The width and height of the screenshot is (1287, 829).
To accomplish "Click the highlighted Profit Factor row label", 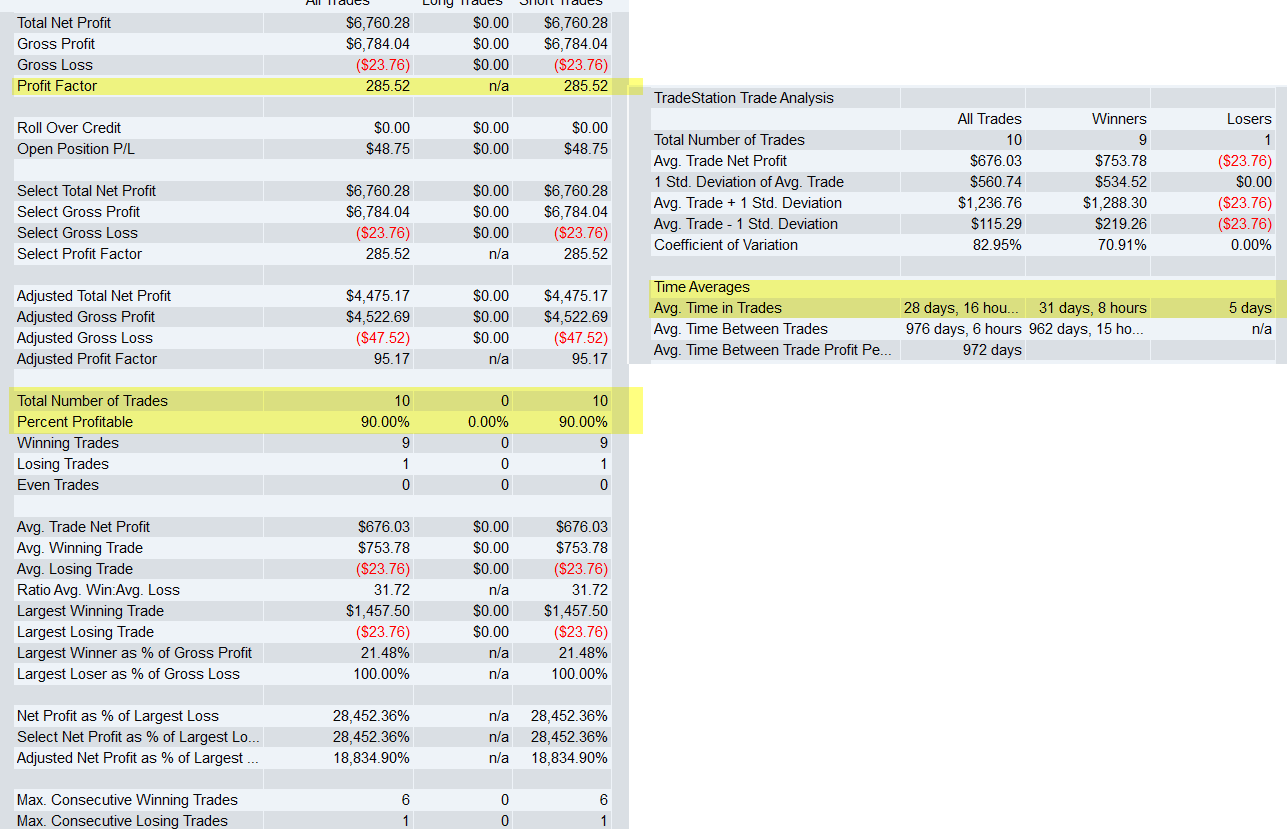I will pyautogui.click(x=57, y=86).
